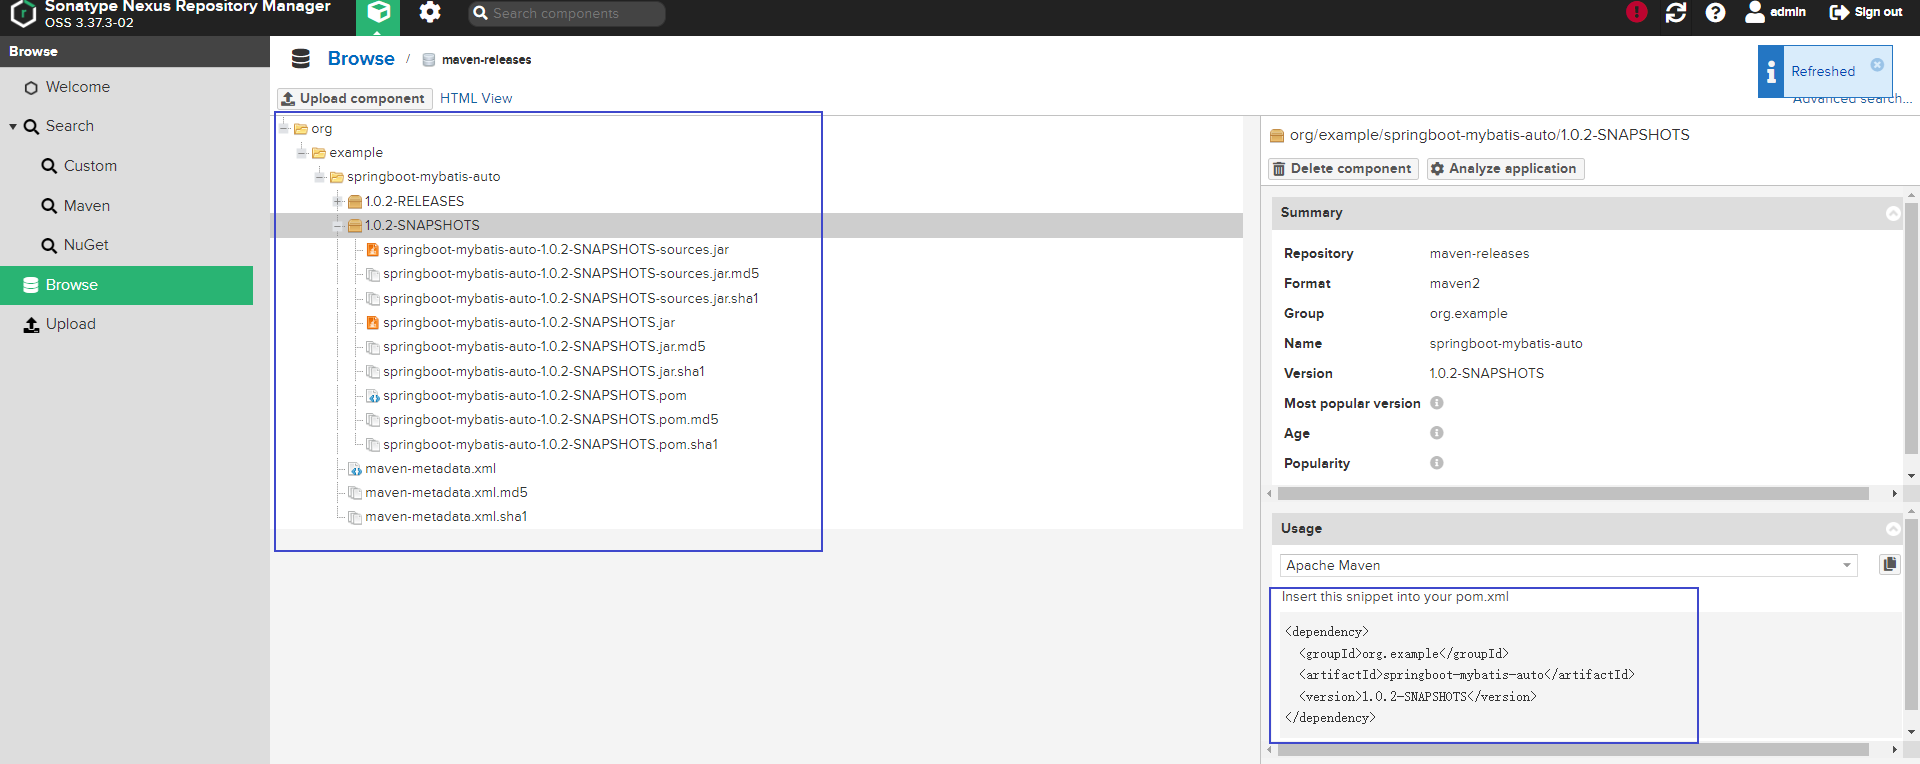Viewport: 1920px width, 764px height.
Task: Click Summary panel vertical scrollbar
Action: tap(1911, 329)
